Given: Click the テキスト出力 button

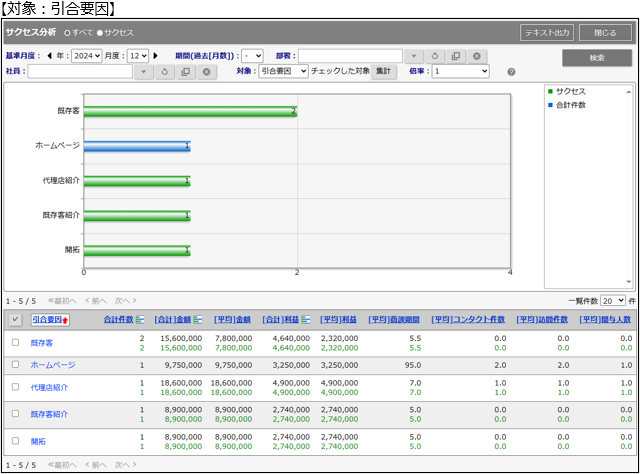Looking at the screenshot, I should point(547,33).
